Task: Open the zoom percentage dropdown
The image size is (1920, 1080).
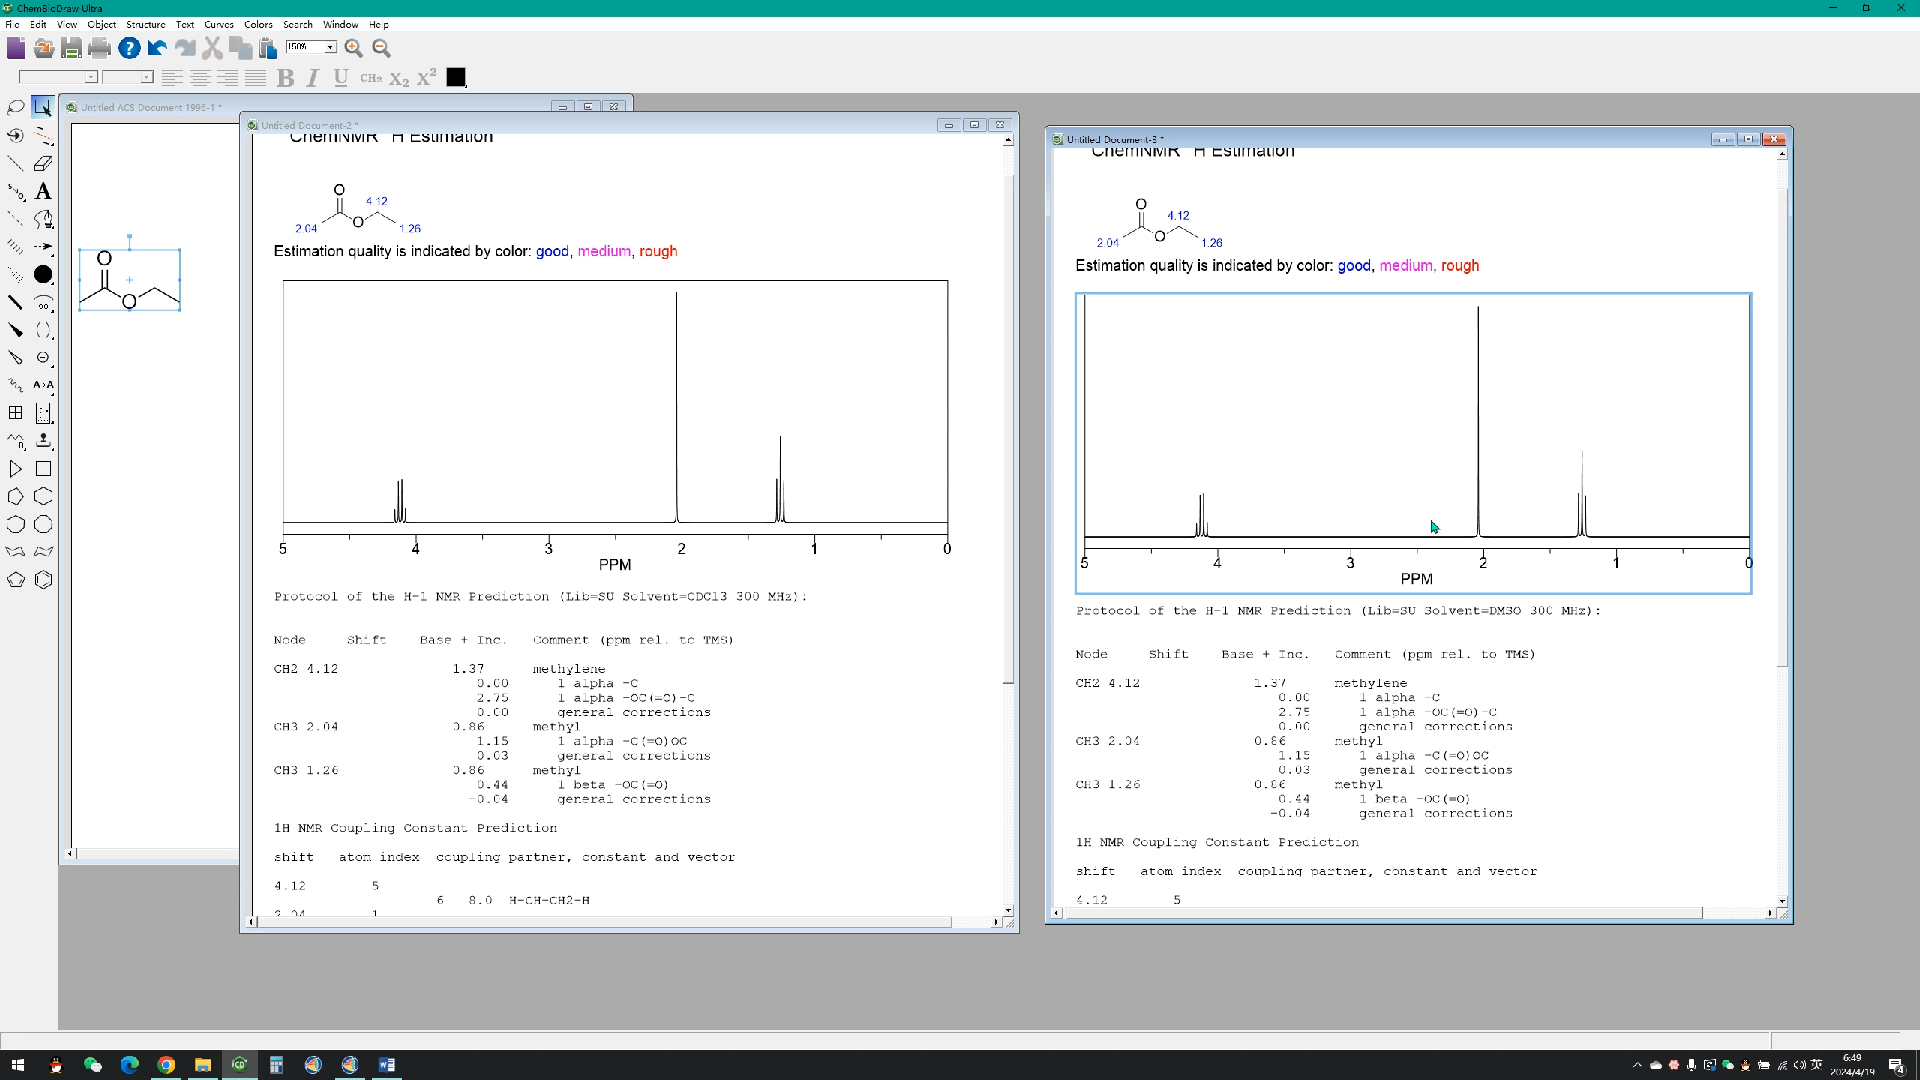Action: pyautogui.click(x=330, y=47)
